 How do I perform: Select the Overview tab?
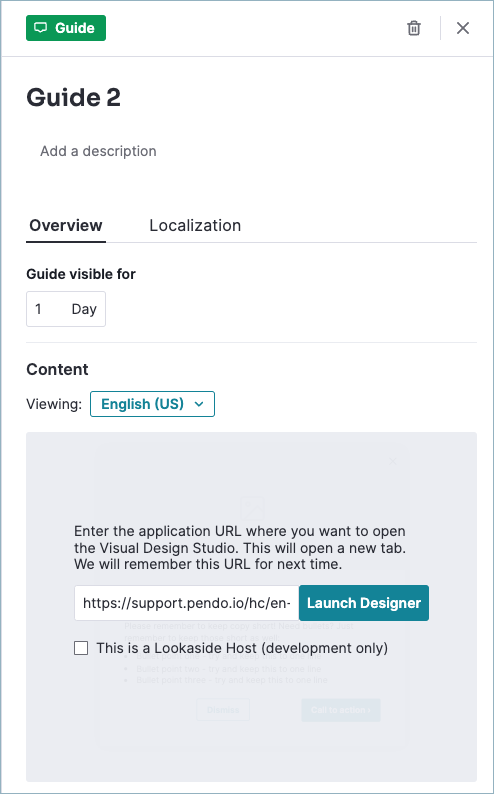(x=66, y=225)
